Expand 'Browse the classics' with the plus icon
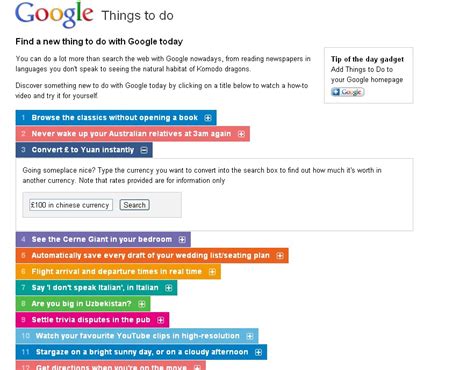This screenshot has width=474, height=370. (x=208, y=118)
